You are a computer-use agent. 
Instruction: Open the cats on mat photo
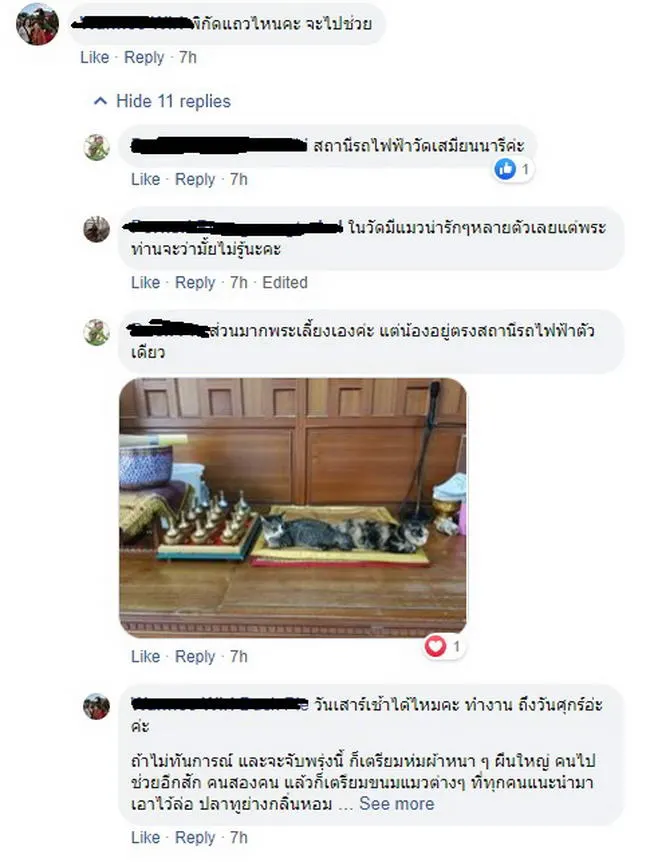[293, 507]
